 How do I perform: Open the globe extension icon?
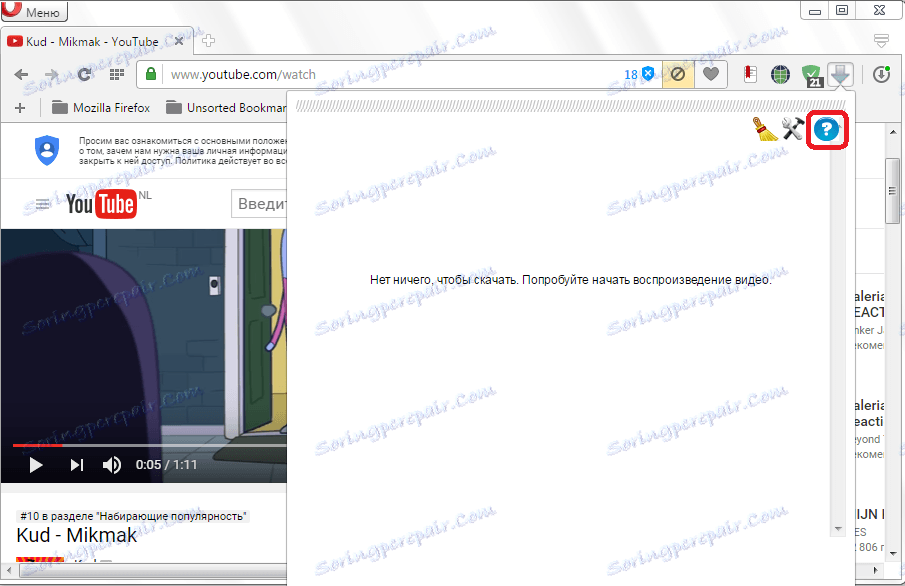780,74
